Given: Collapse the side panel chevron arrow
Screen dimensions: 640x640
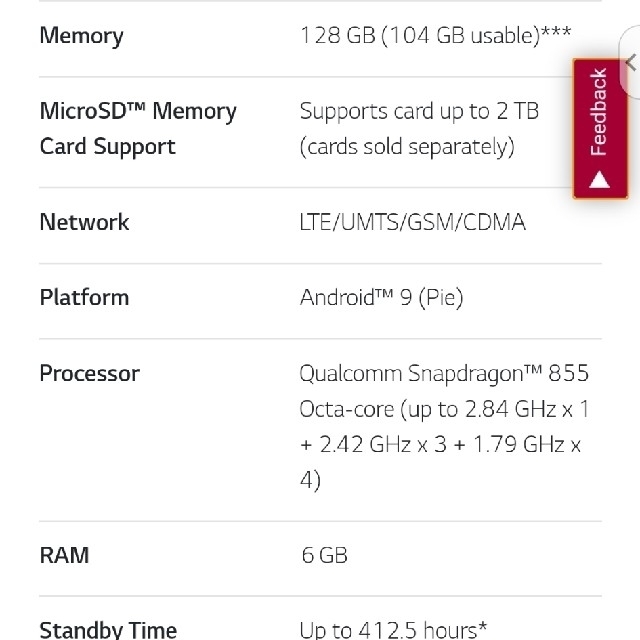Looking at the screenshot, I should [x=631, y=62].
